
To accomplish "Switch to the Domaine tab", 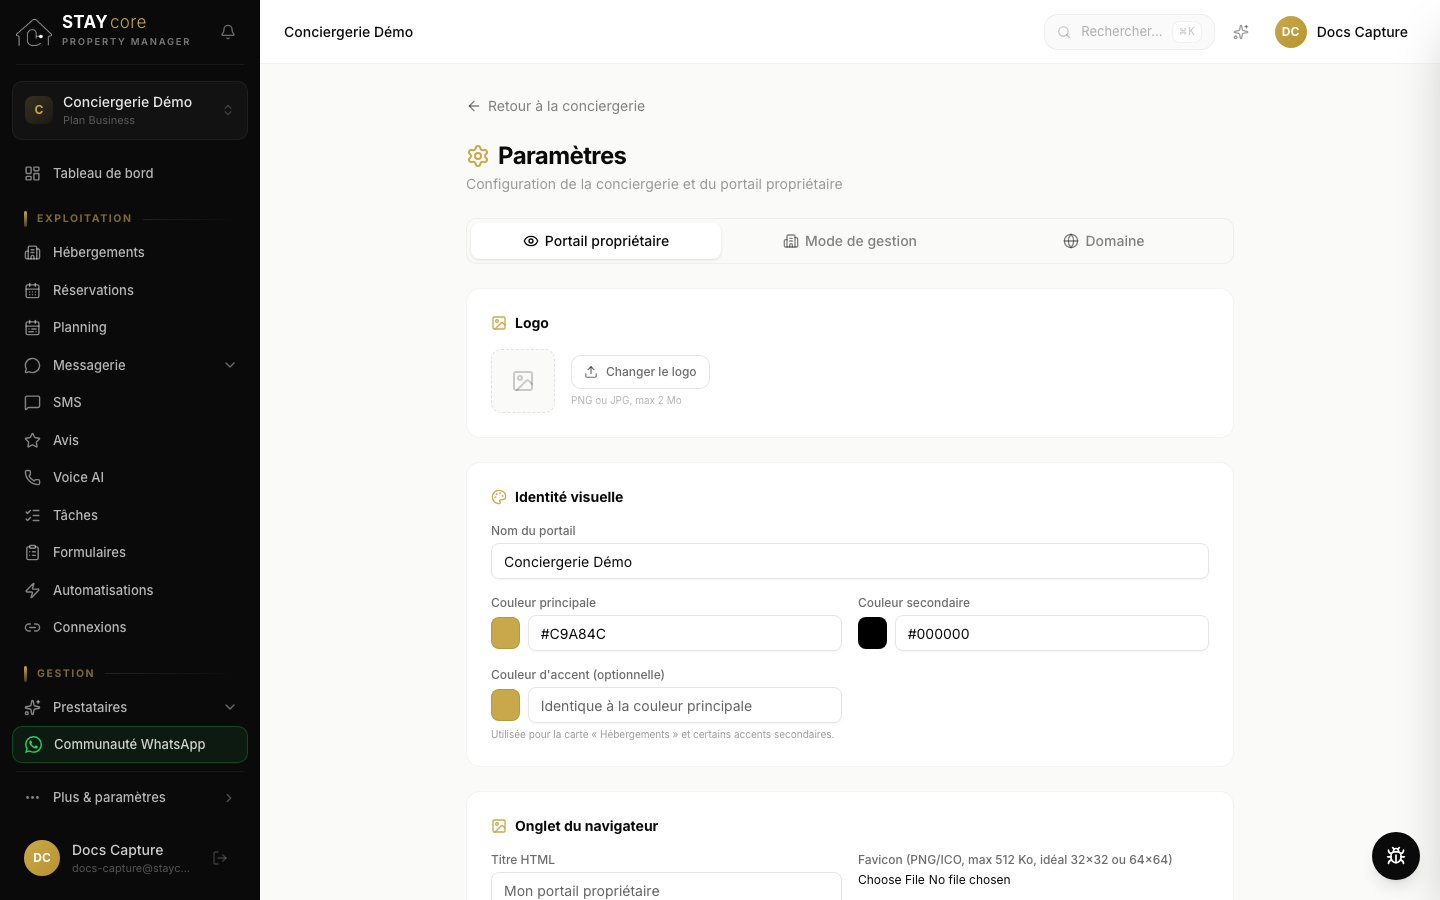I will (x=1104, y=241).
